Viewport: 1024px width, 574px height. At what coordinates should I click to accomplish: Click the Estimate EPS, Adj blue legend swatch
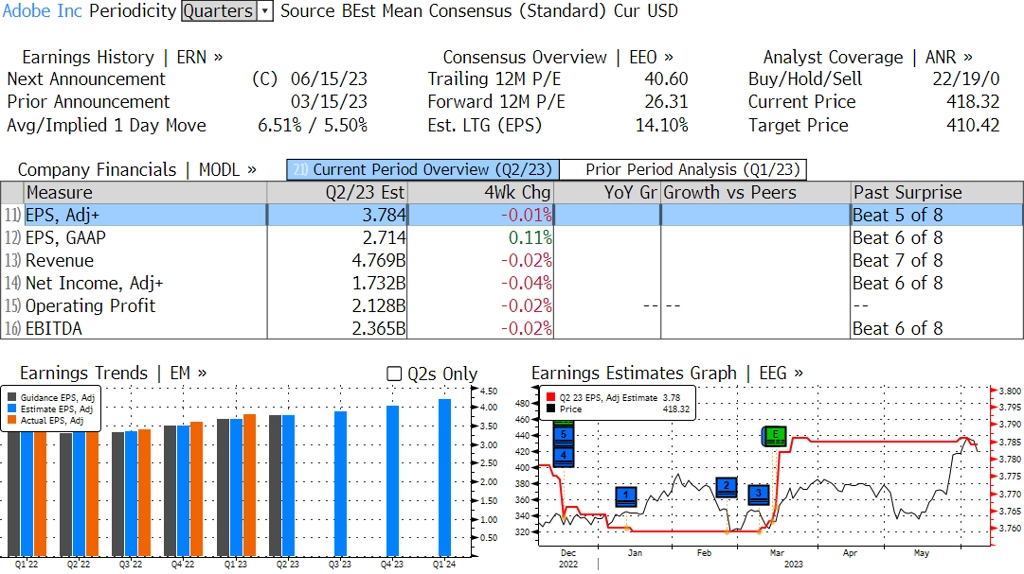(12, 409)
